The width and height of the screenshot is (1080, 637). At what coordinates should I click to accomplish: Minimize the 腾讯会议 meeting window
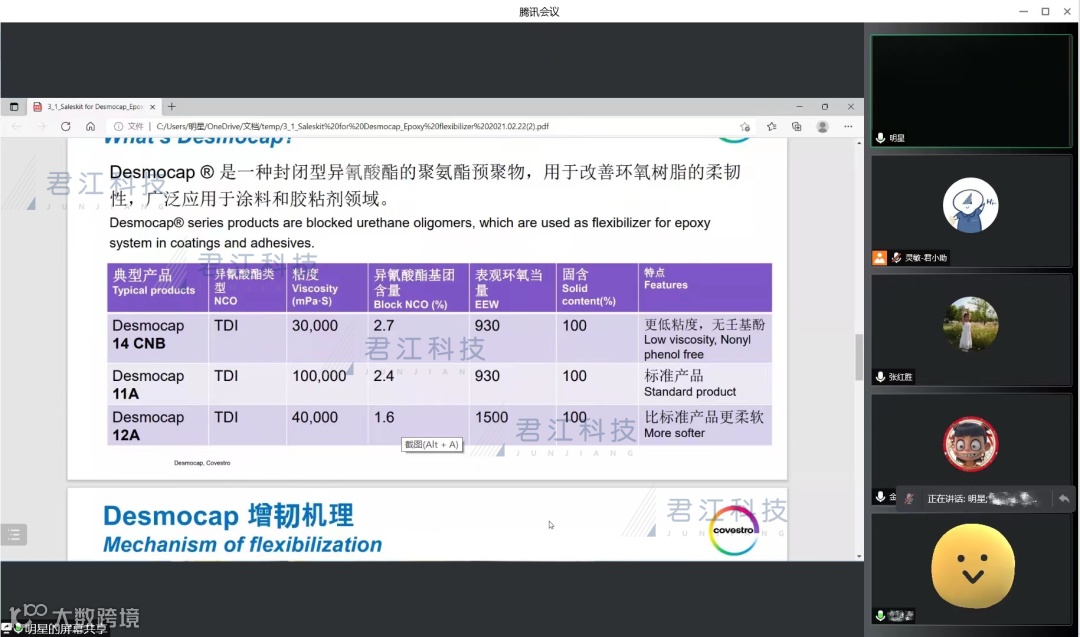coord(1024,12)
